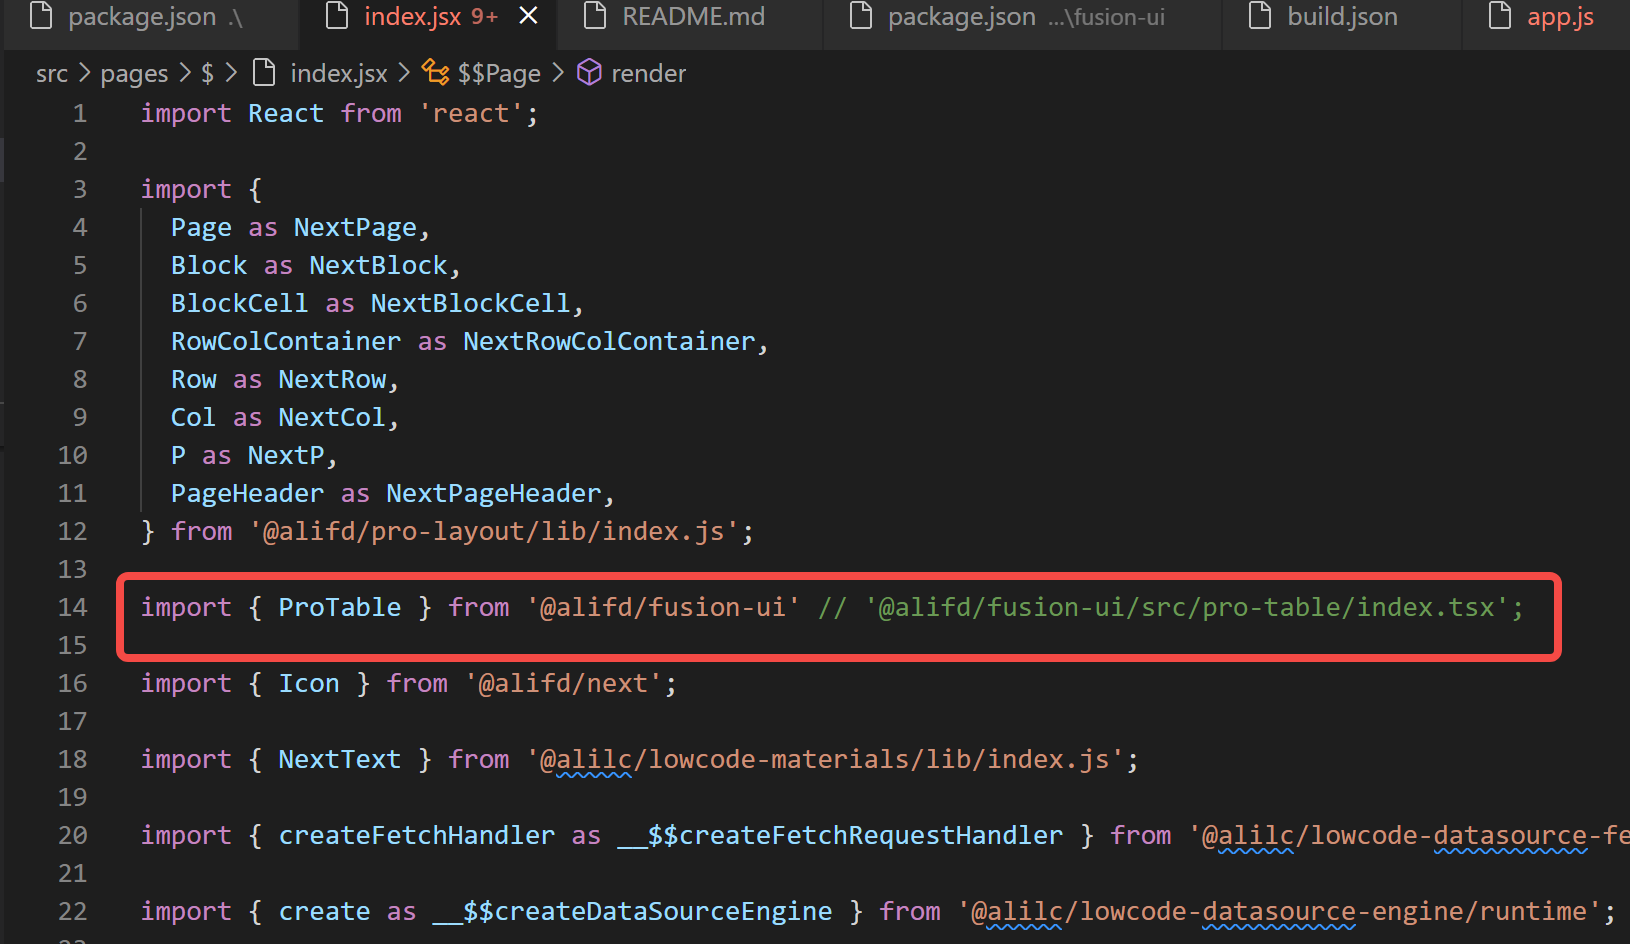Open the src breadcrumb item
1630x944 pixels.
click(51, 73)
